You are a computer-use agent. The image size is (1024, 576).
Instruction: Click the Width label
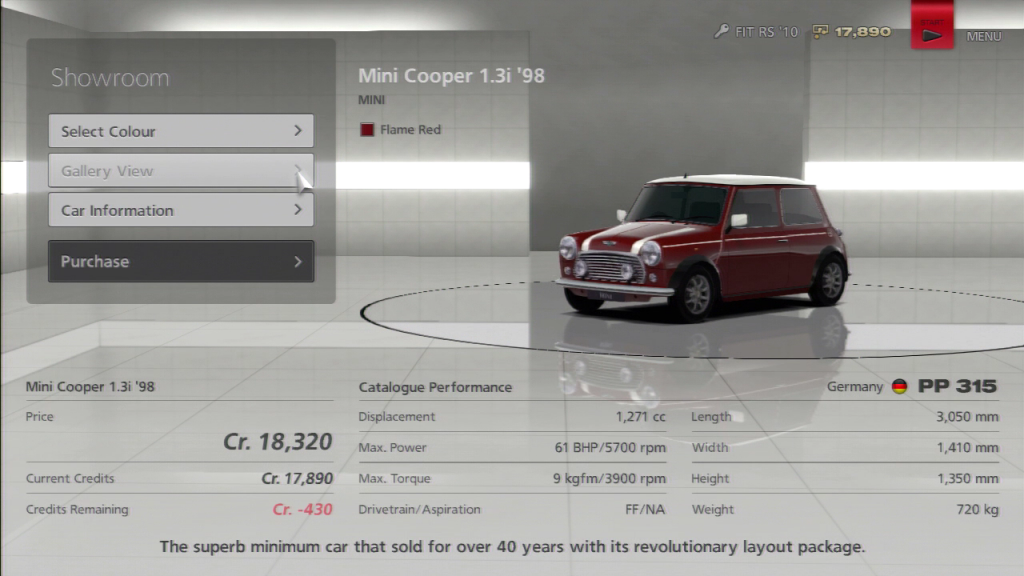pos(710,447)
